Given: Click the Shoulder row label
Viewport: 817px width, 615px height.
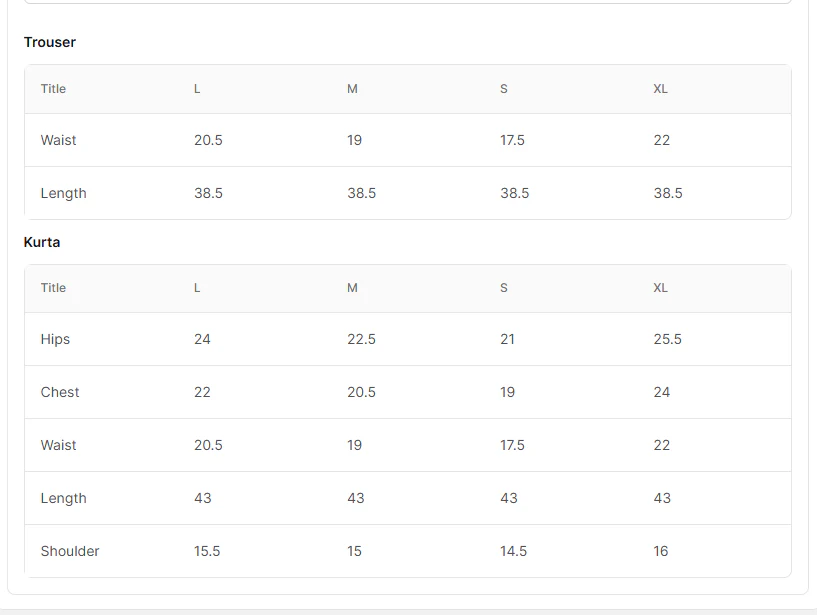Looking at the screenshot, I should (x=70, y=551).
